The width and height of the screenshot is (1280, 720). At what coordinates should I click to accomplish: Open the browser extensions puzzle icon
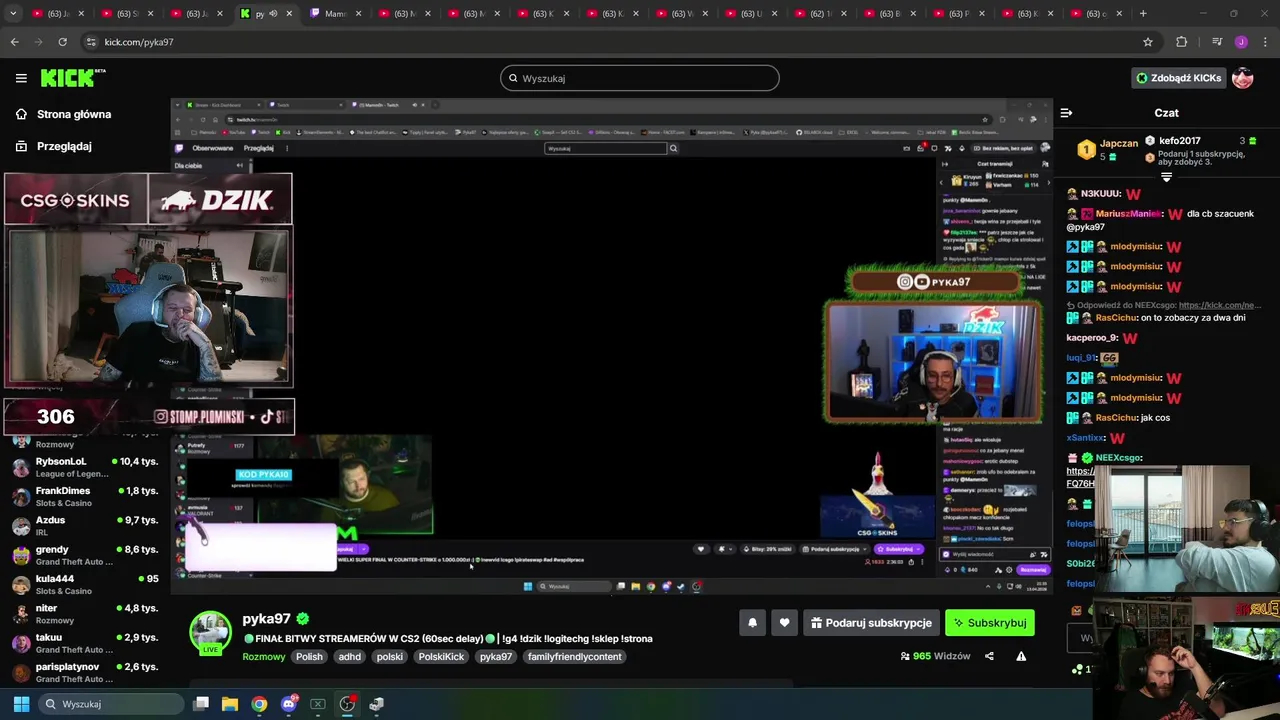tap(1182, 42)
